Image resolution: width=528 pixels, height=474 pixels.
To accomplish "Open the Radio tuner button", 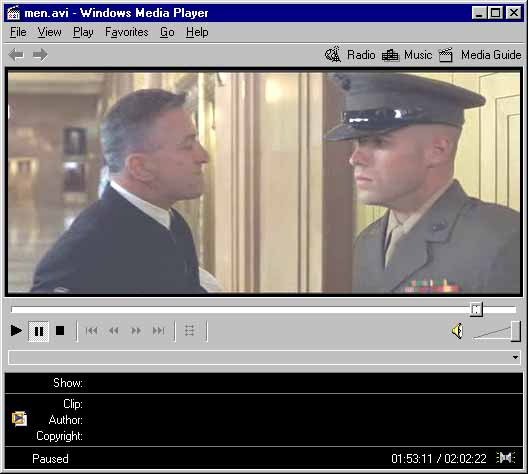I will click(350, 55).
